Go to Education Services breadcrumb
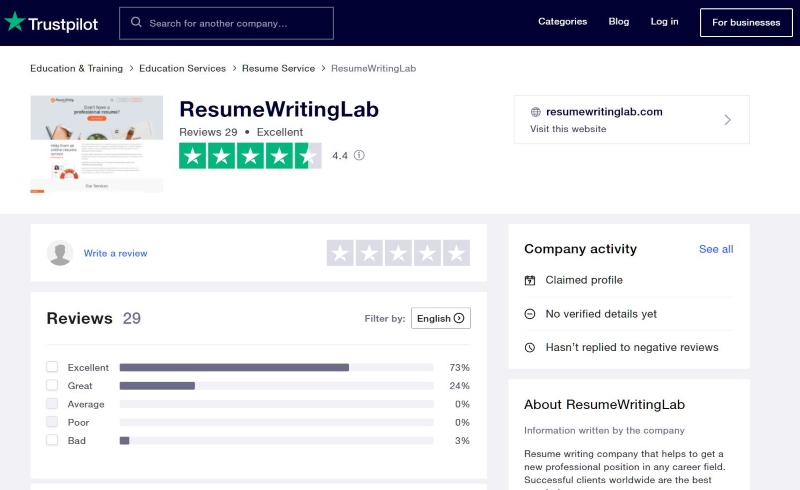 pyautogui.click(x=182, y=68)
